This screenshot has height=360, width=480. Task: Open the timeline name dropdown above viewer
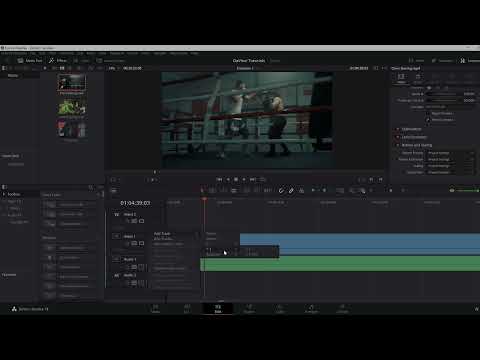247,68
